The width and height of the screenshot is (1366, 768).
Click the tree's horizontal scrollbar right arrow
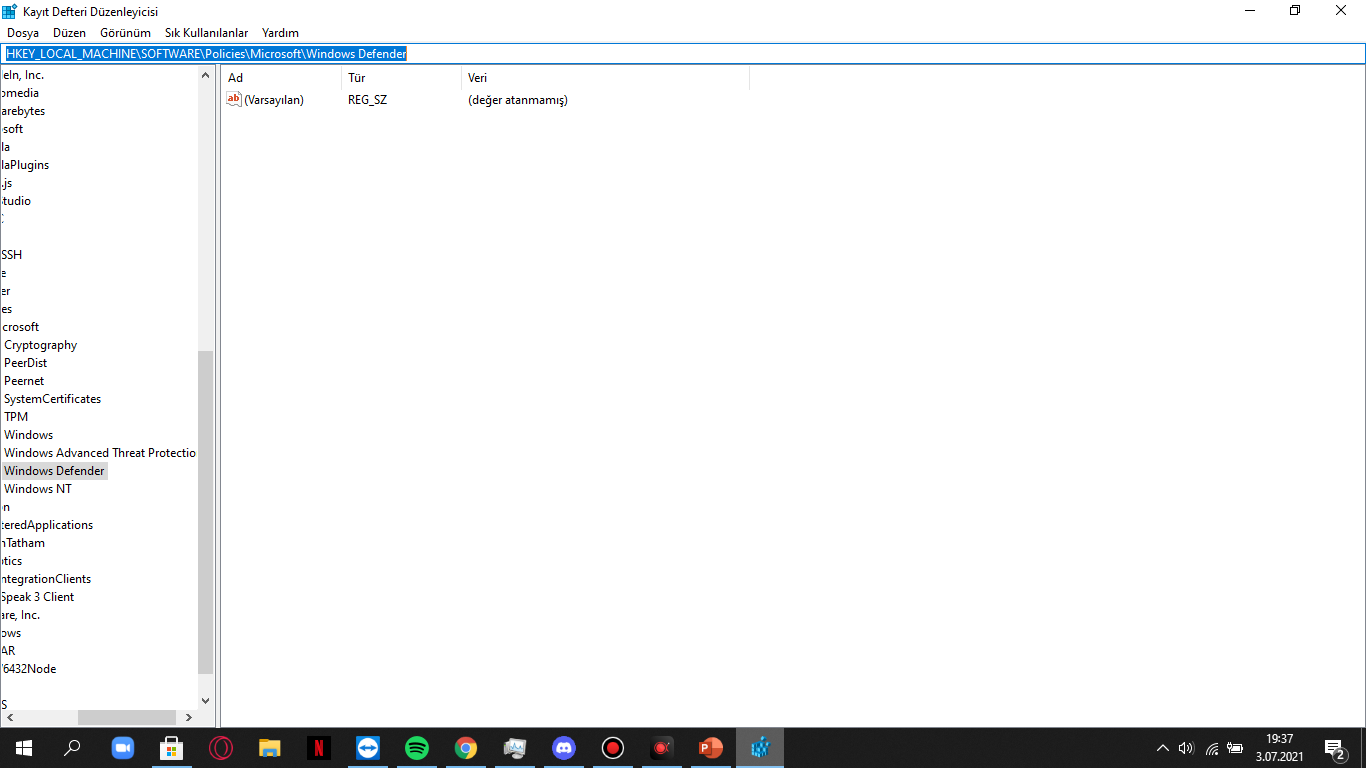point(189,718)
